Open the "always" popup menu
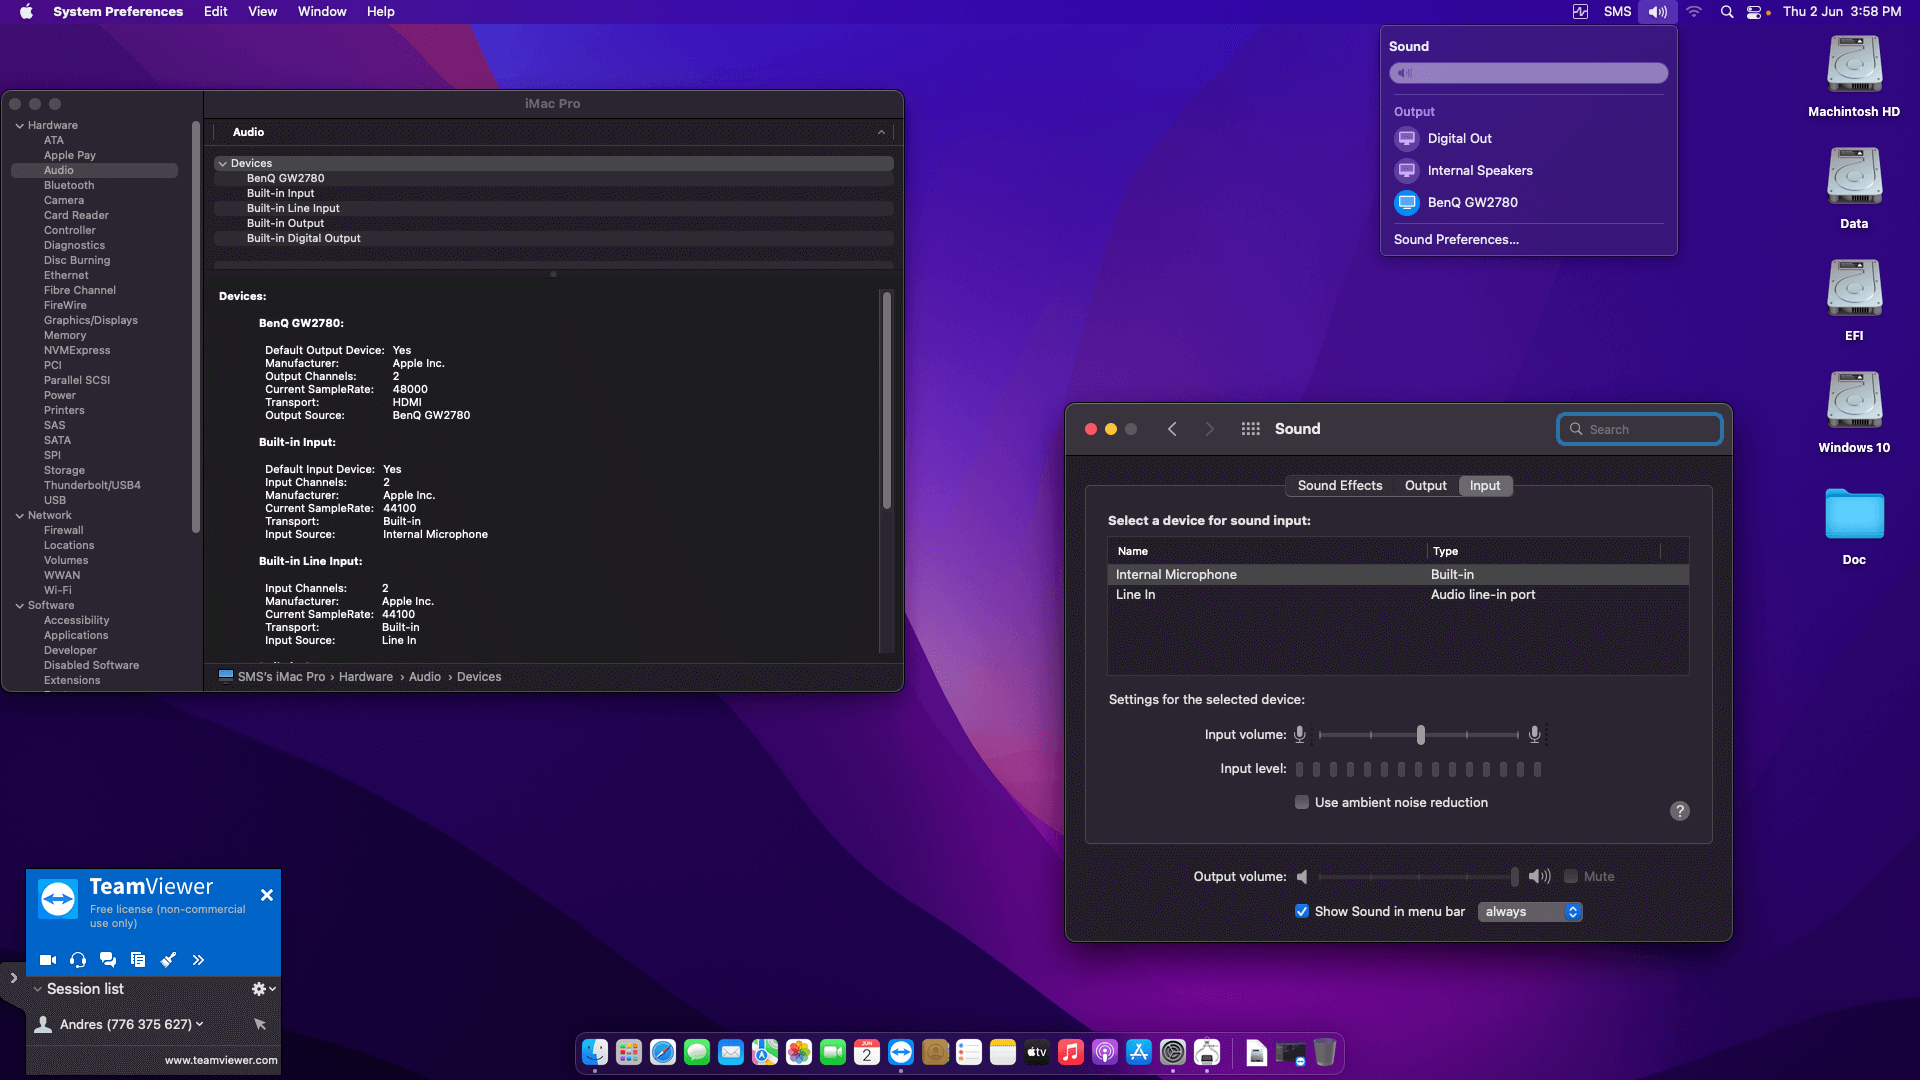This screenshot has height=1080, width=1920. coord(1530,912)
